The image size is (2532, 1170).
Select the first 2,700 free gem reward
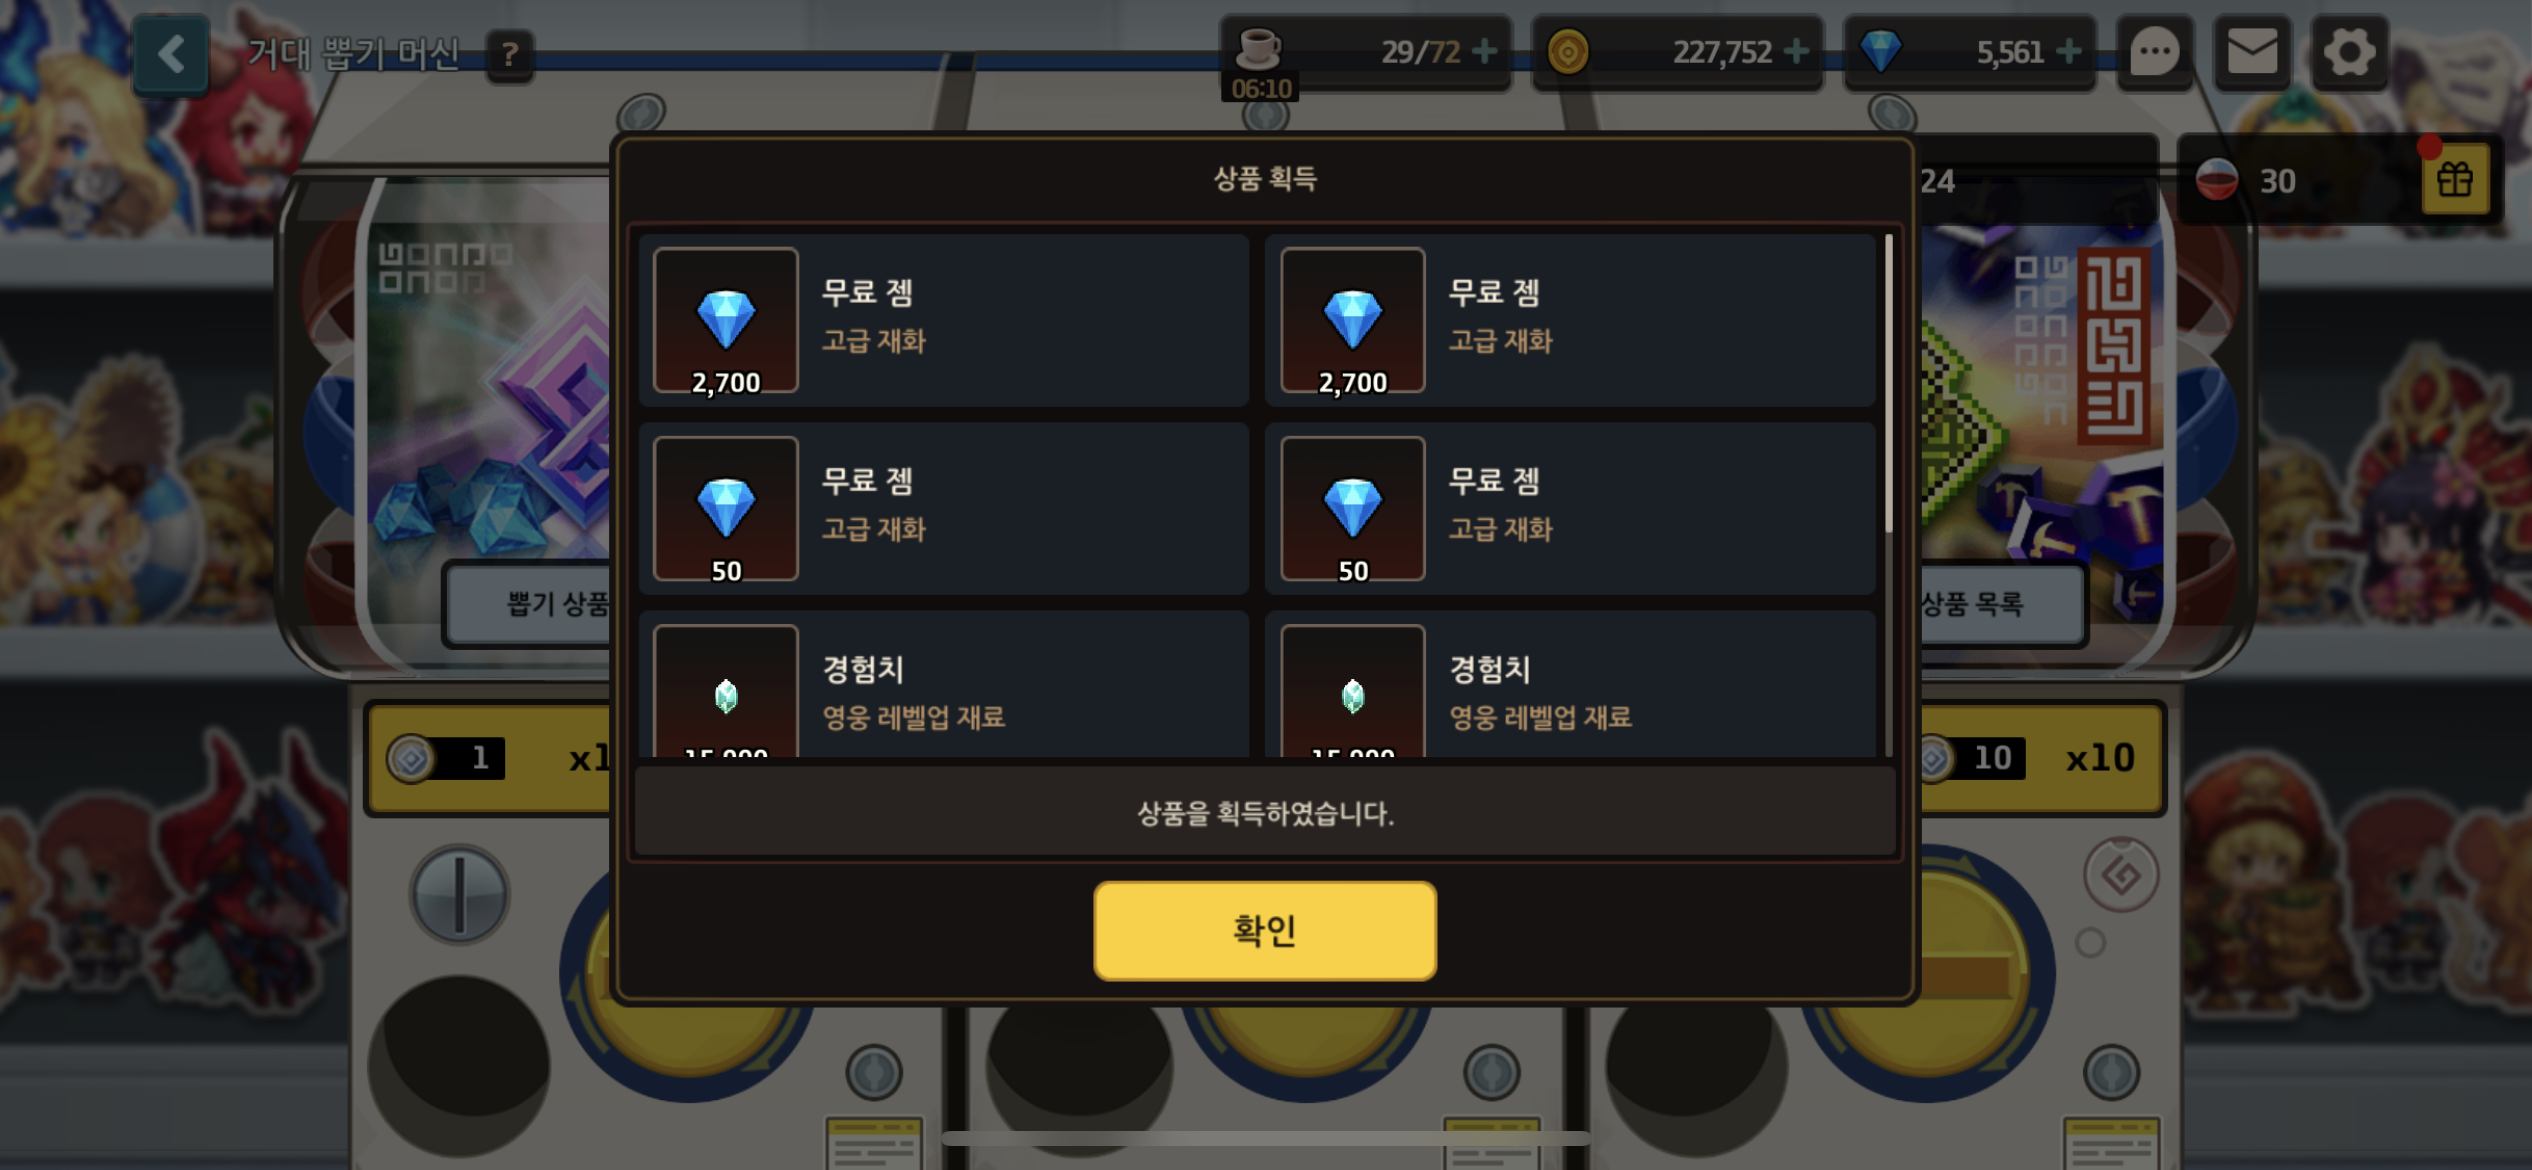coord(944,320)
